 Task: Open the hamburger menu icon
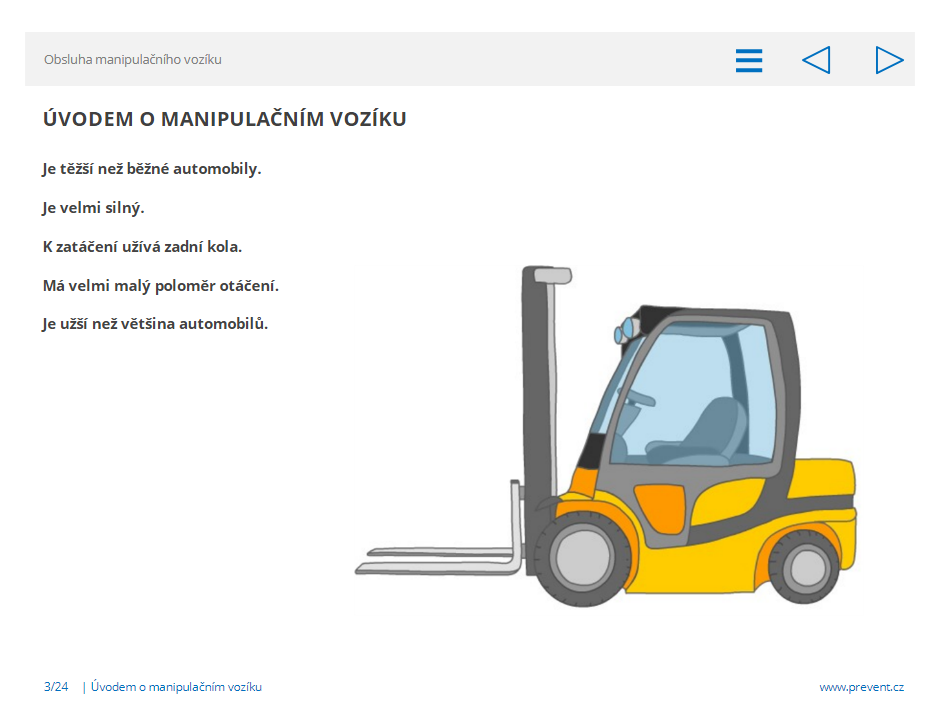(749, 61)
